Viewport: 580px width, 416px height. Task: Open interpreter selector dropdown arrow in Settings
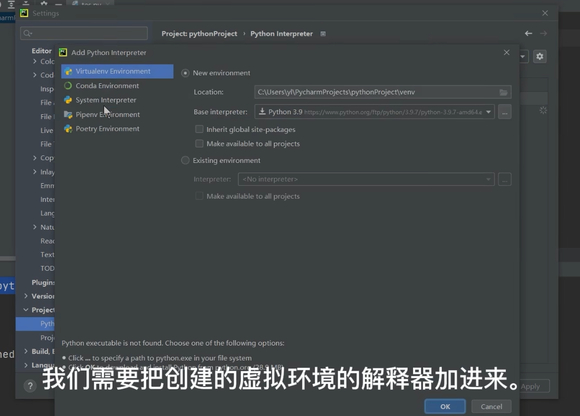pyautogui.click(x=523, y=57)
